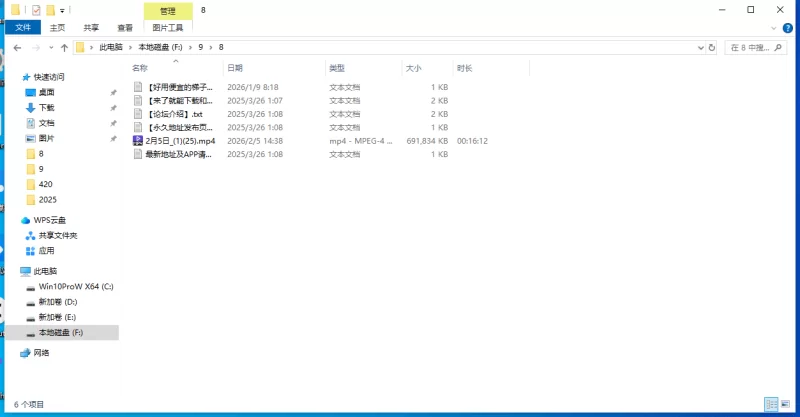Open the 图片工具 ribbon tab

pos(168,28)
